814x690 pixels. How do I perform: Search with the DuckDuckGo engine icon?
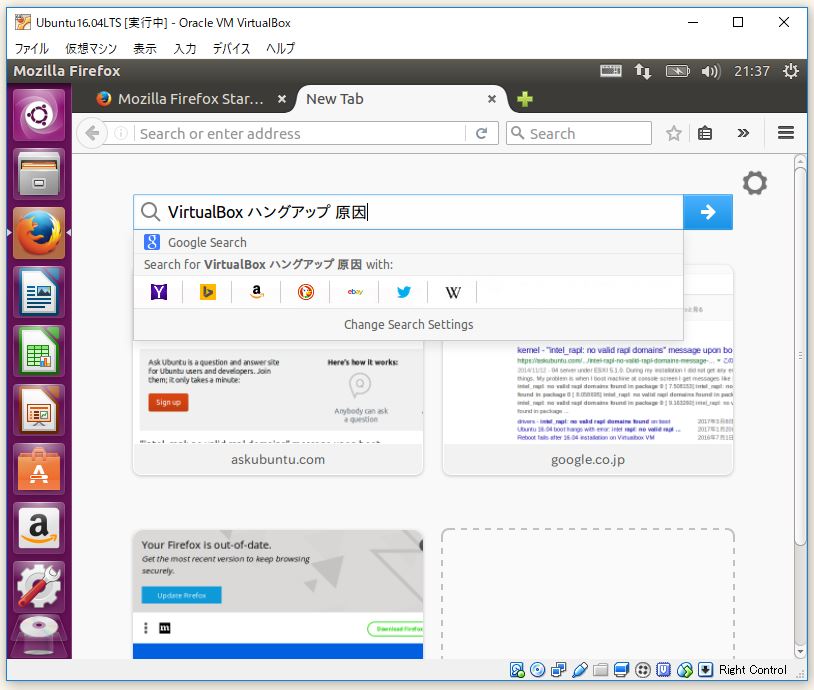tap(306, 292)
